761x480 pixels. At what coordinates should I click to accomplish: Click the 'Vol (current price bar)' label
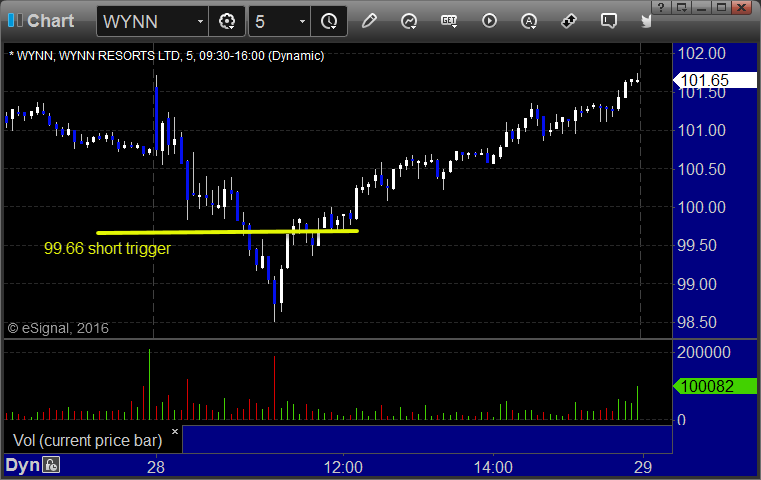click(87, 440)
